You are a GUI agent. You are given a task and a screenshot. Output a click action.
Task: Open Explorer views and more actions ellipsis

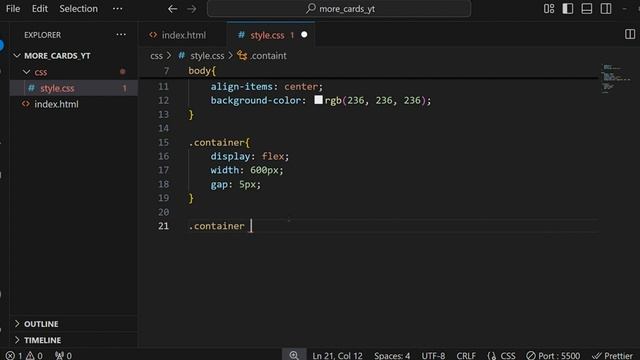(x=121, y=35)
